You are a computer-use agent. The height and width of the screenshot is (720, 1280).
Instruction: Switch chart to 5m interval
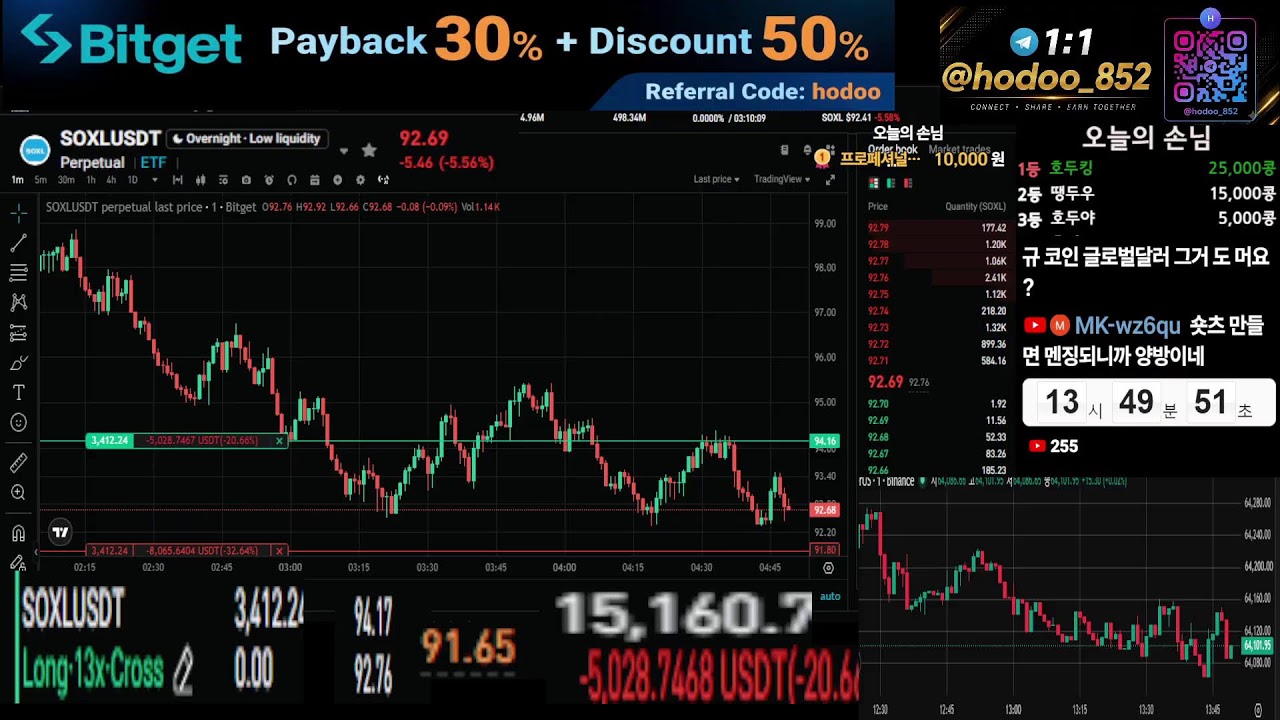coord(41,180)
